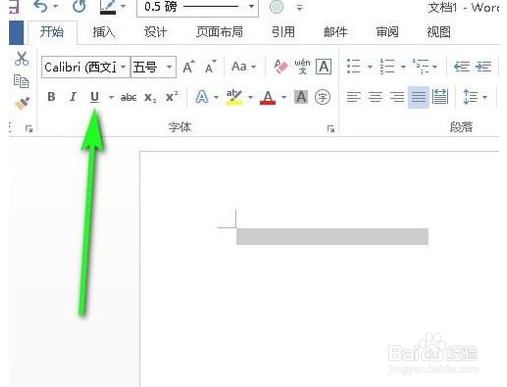507x387 pixels.
Task: Align text left
Action: click(354, 97)
